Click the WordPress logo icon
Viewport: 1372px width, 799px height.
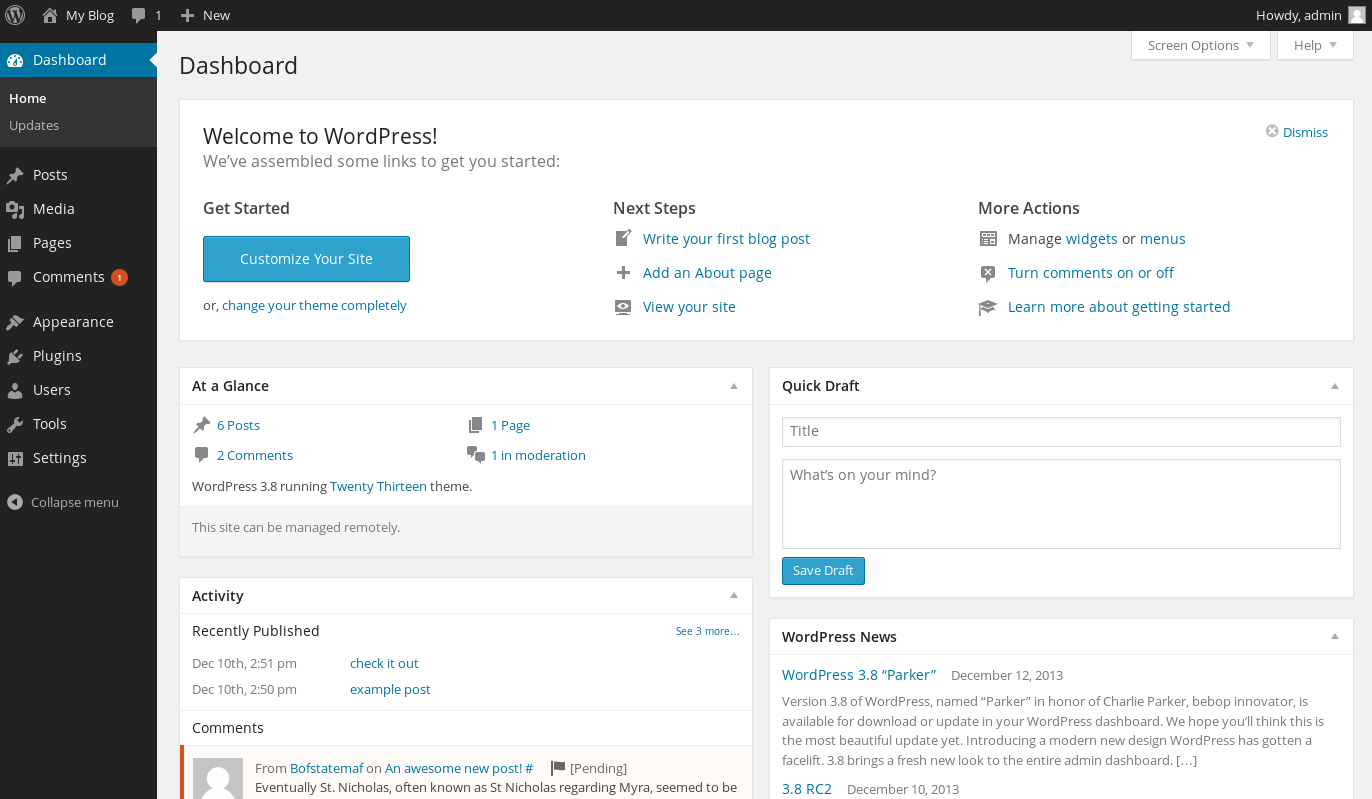pos(15,15)
